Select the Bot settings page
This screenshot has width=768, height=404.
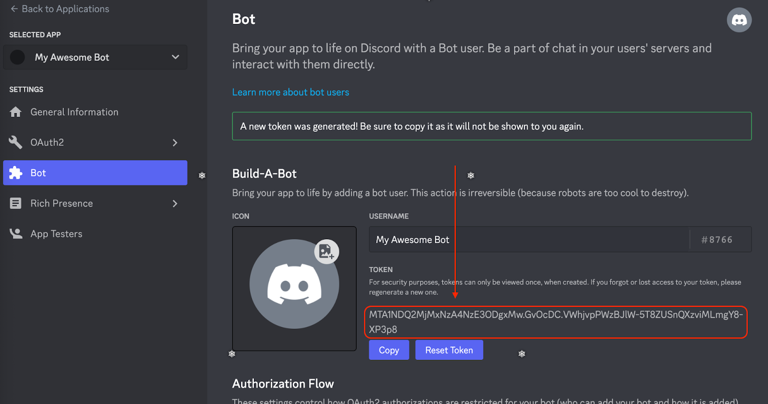(95, 173)
